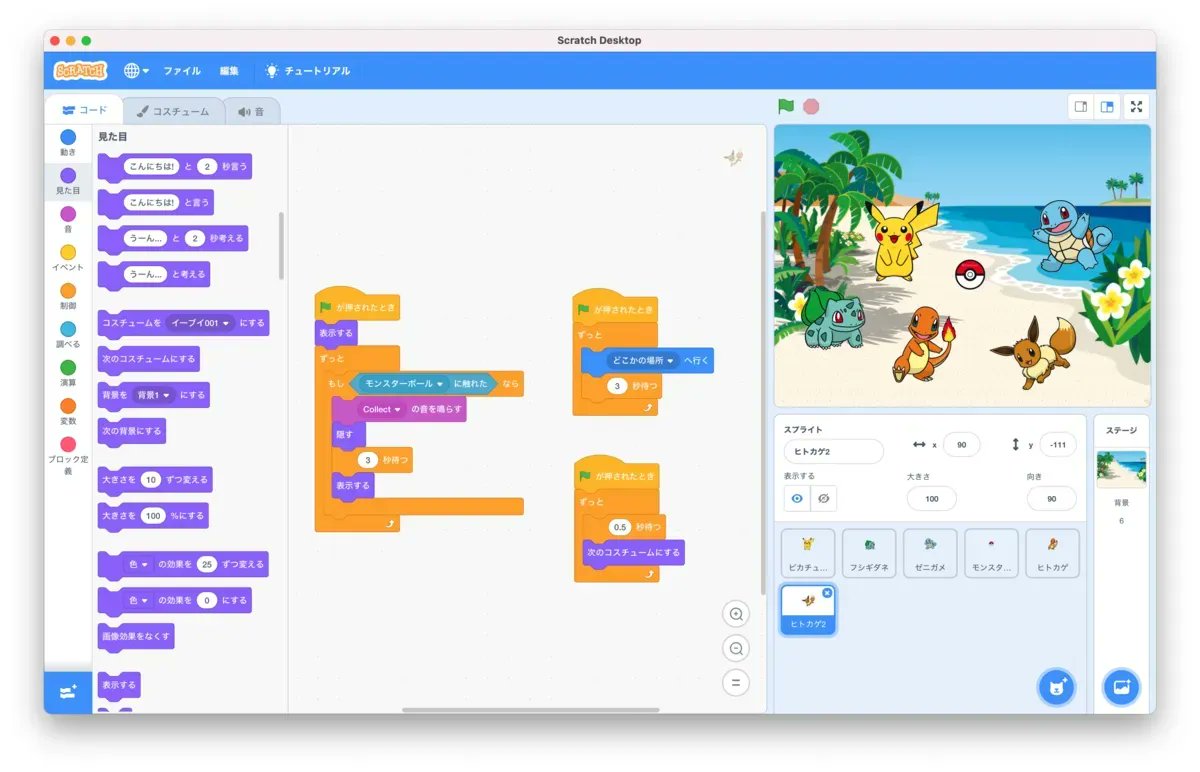The height and width of the screenshot is (772, 1200).
Task: Click the 向き direction field
Action: click(x=1052, y=498)
